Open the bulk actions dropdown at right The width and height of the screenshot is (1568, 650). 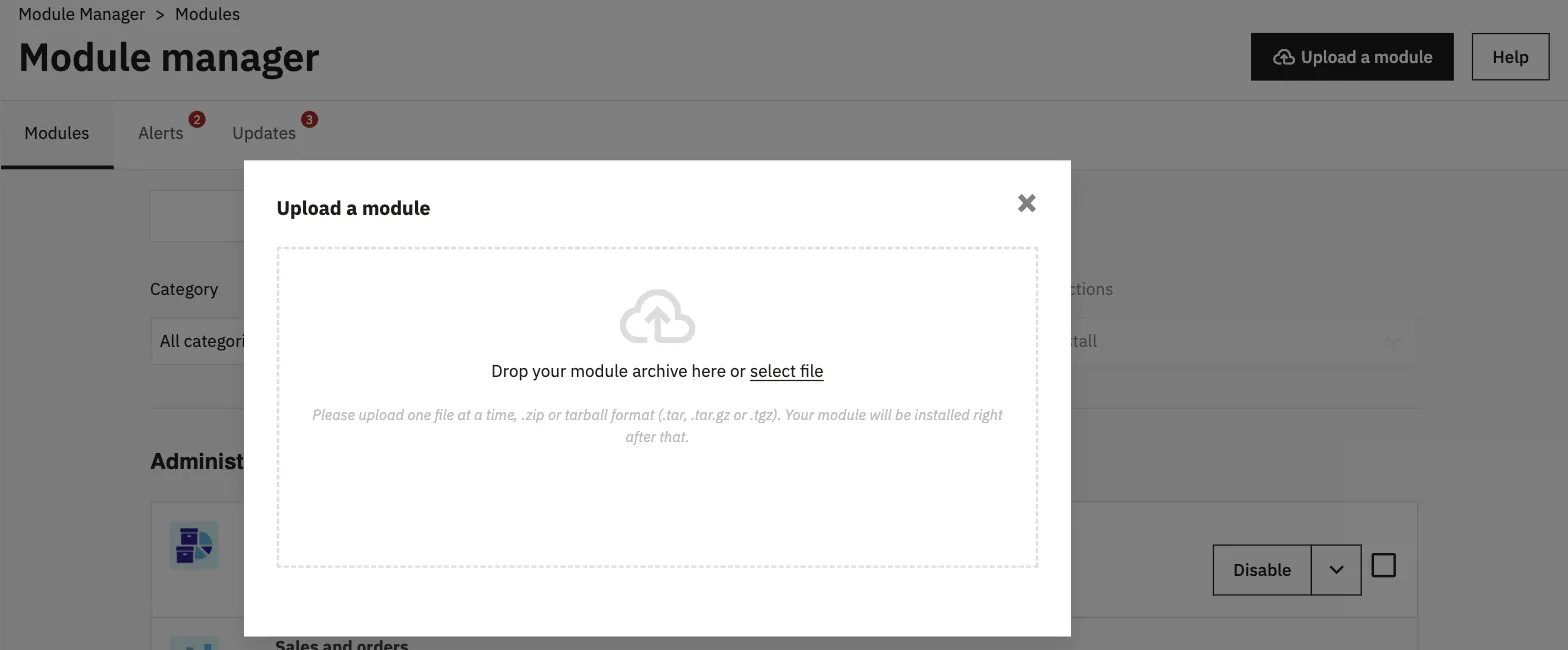[x=1243, y=341]
